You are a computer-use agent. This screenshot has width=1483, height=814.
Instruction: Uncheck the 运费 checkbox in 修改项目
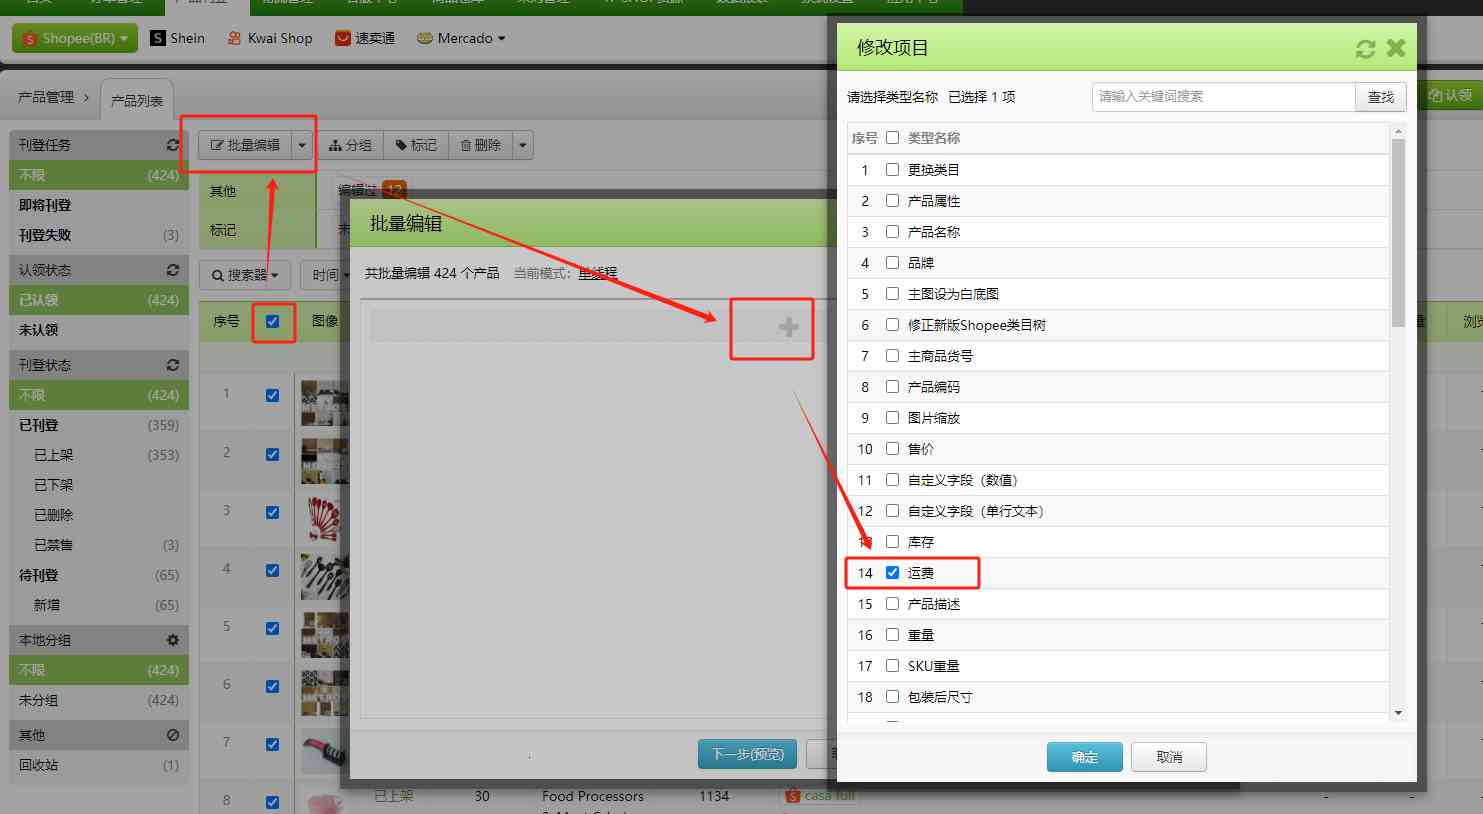pyautogui.click(x=892, y=572)
